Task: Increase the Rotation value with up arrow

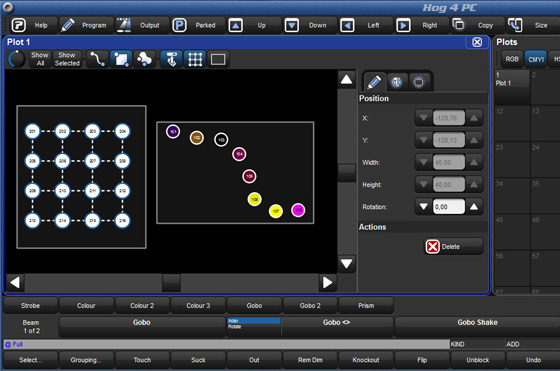Action: point(474,207)
